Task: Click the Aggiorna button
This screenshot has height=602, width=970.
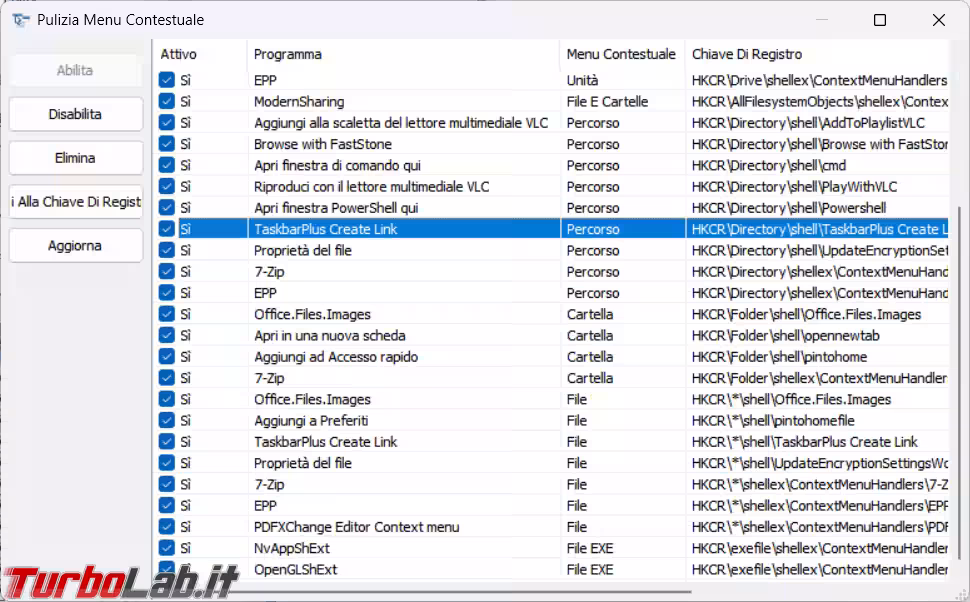Action: click(76, 245)
